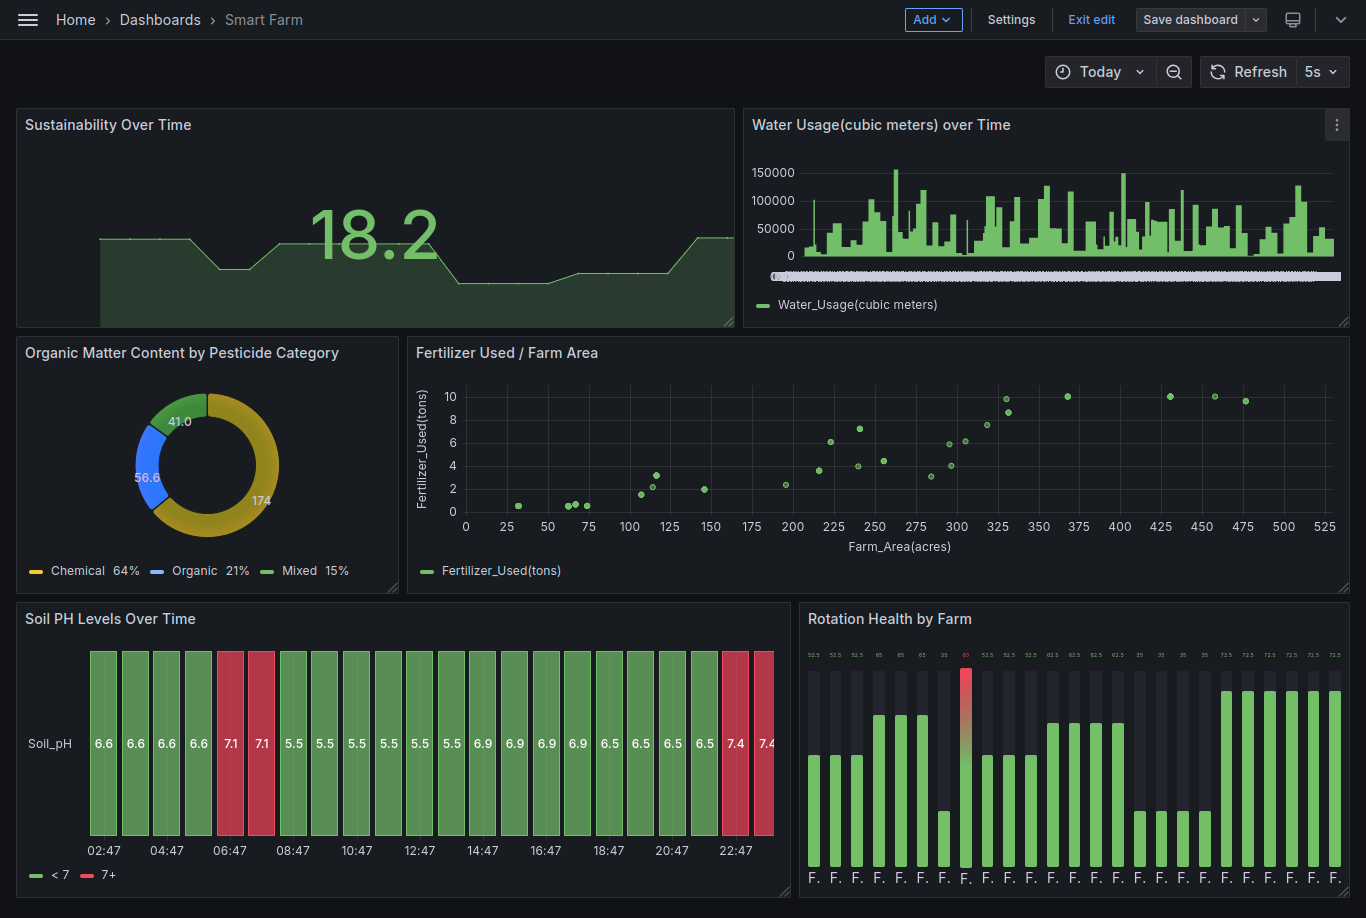Open the Save dashboard dropdown arrow
1366x918 pixels.
(x=1257, y=20)
